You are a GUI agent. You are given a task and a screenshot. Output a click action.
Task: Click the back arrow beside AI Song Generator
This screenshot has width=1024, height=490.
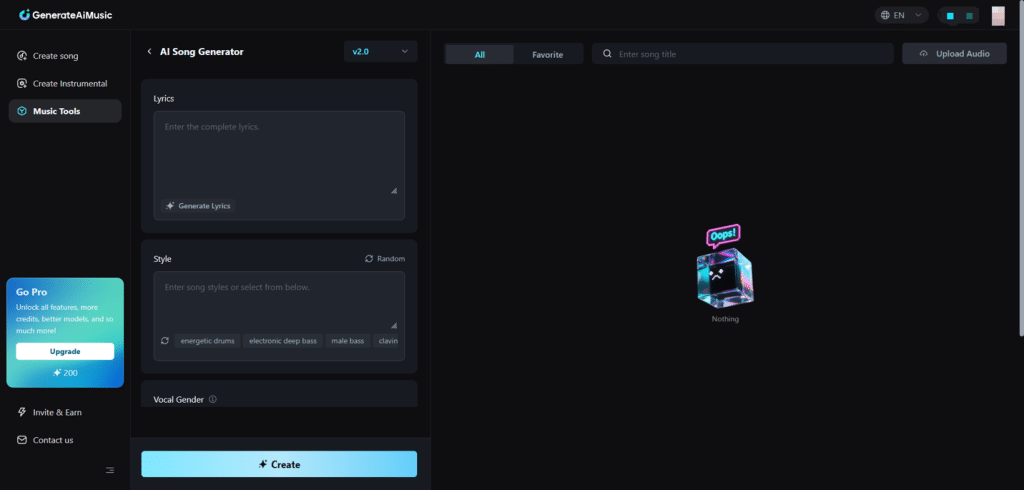149,51
